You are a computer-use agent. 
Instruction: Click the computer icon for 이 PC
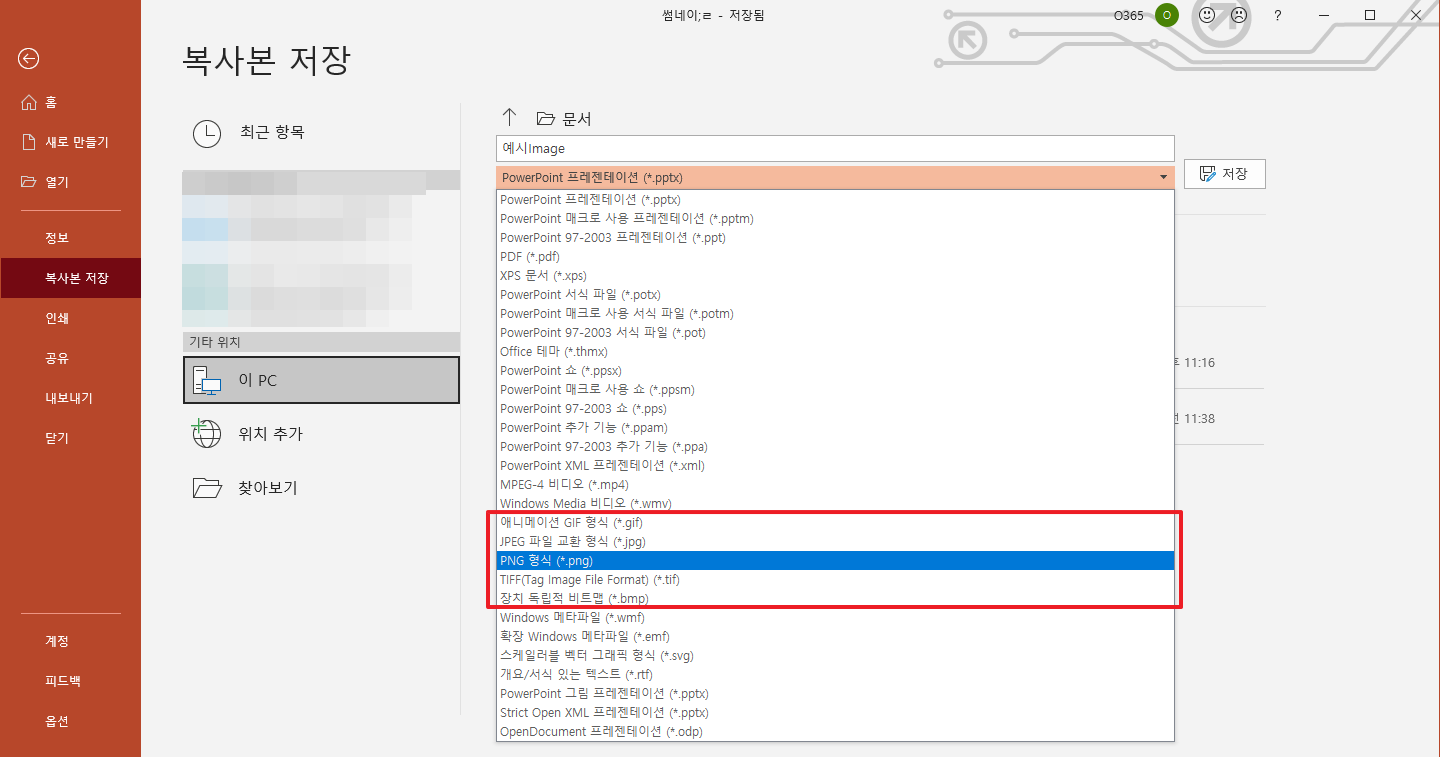(207, 380)
